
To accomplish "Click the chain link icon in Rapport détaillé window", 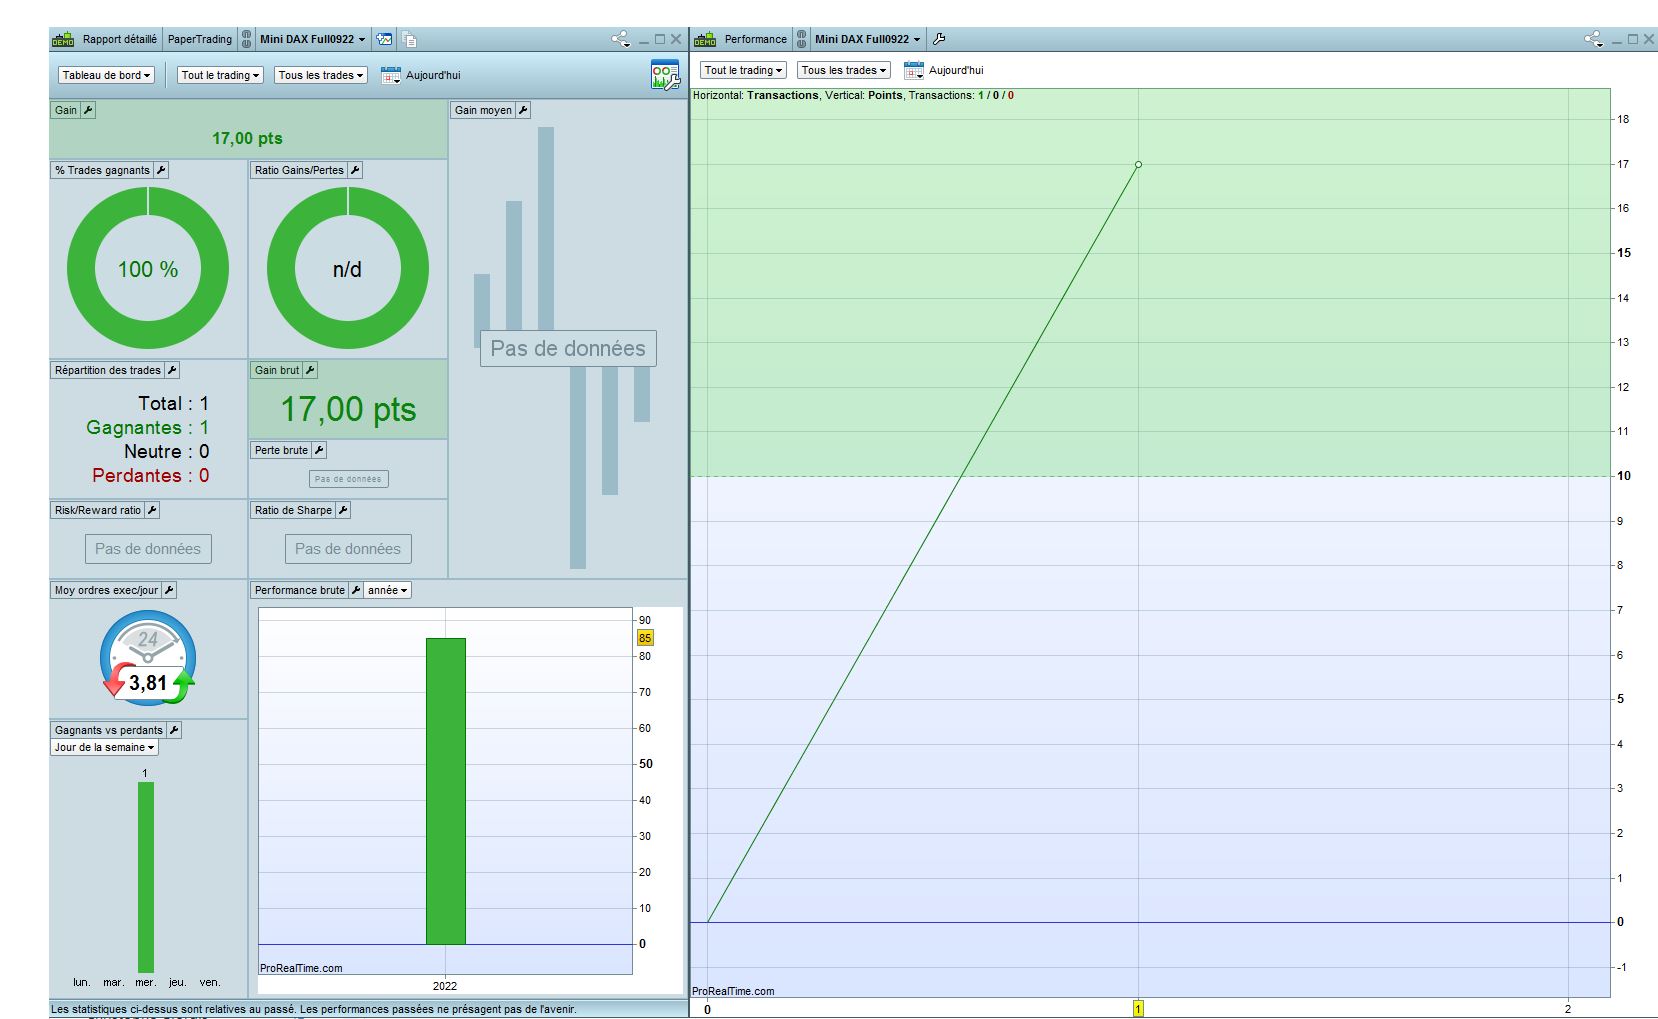I will click(247, 39).
